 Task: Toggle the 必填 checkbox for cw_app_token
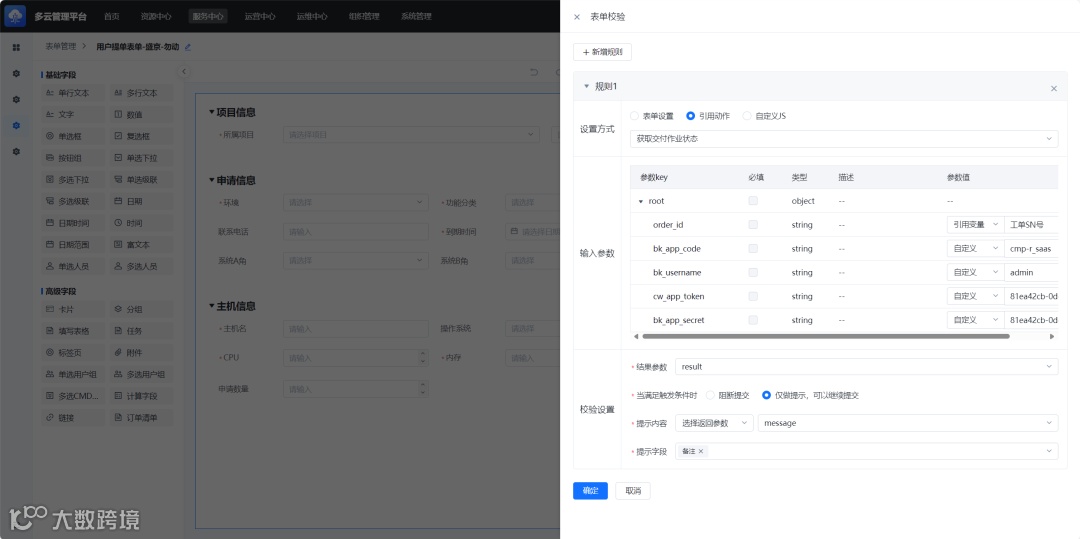[753, 296]
